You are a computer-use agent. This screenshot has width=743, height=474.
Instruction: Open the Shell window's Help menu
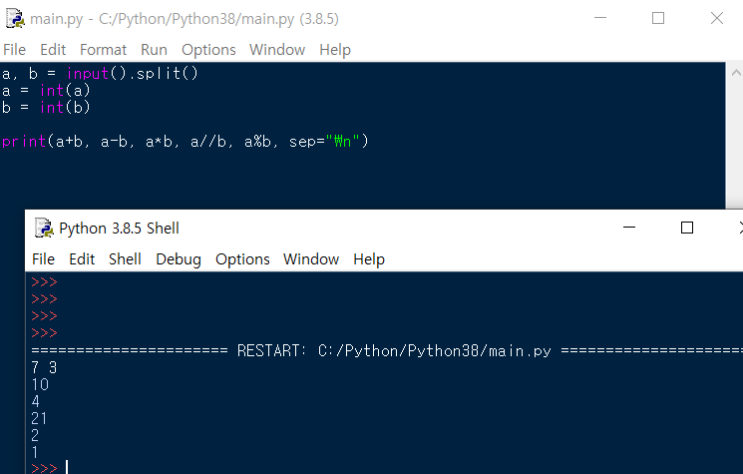pos(369,259)
